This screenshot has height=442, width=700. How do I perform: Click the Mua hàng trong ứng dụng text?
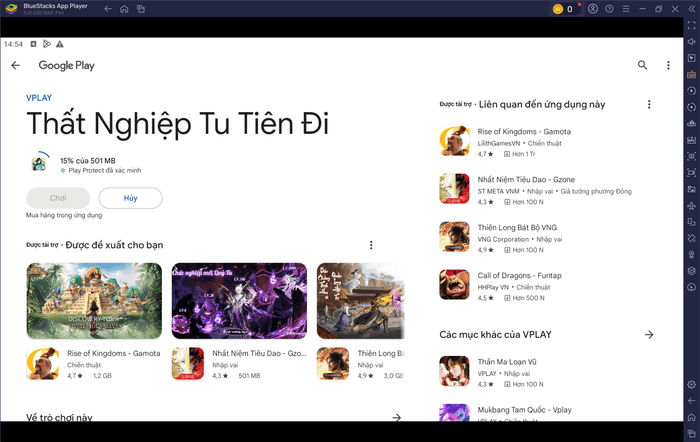[64, 215]
